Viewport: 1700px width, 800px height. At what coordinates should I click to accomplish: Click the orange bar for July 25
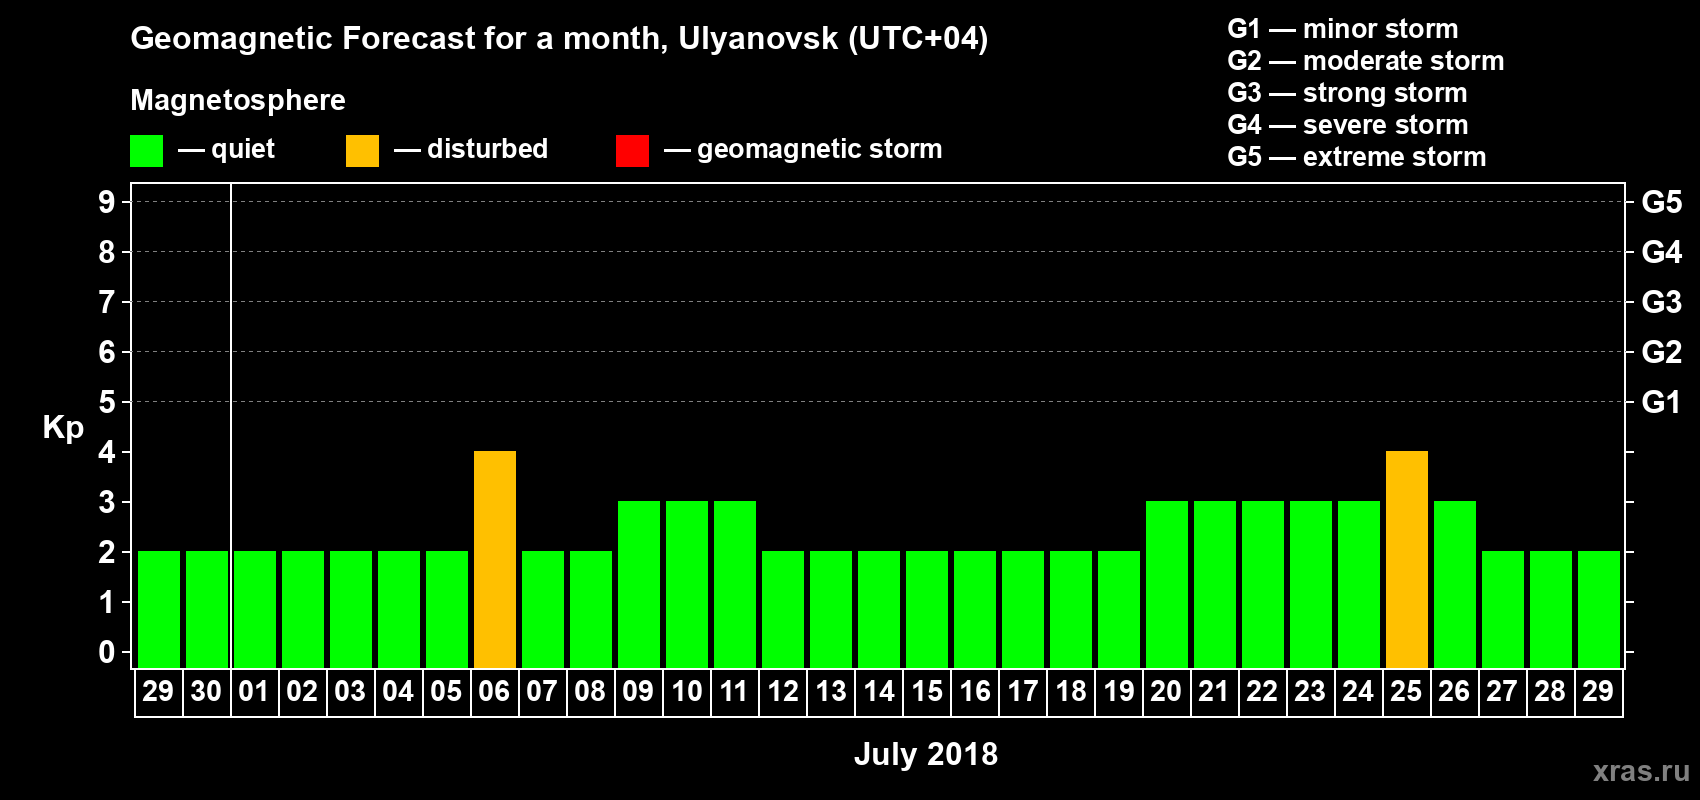click(x=1407, y=560)
